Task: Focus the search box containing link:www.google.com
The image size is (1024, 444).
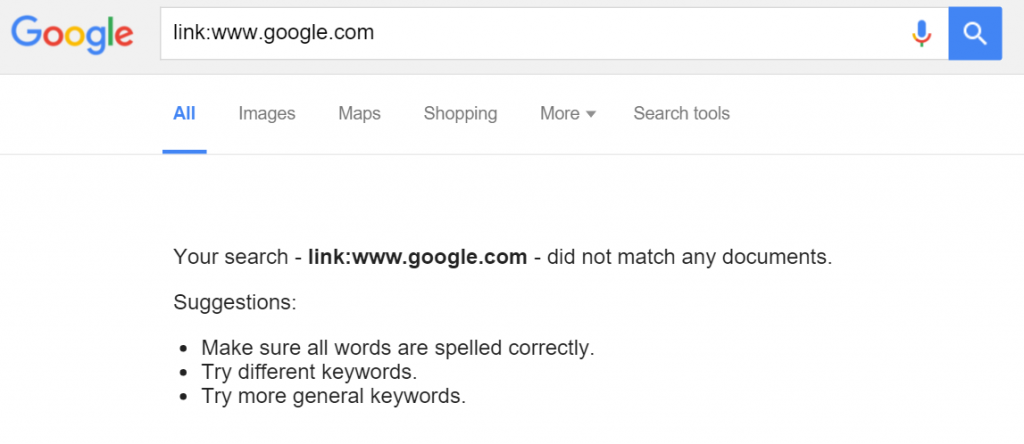Action: tap(536, 33)
